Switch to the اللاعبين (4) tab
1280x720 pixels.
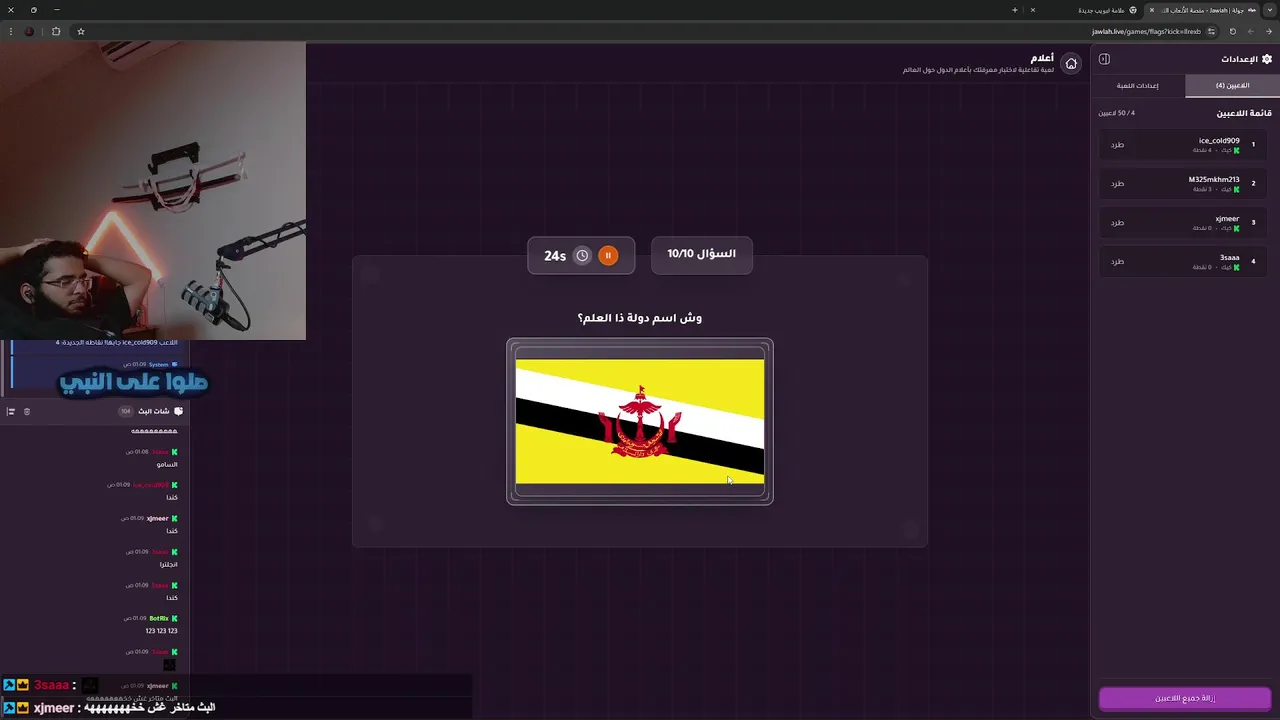tap(1233, 86)
